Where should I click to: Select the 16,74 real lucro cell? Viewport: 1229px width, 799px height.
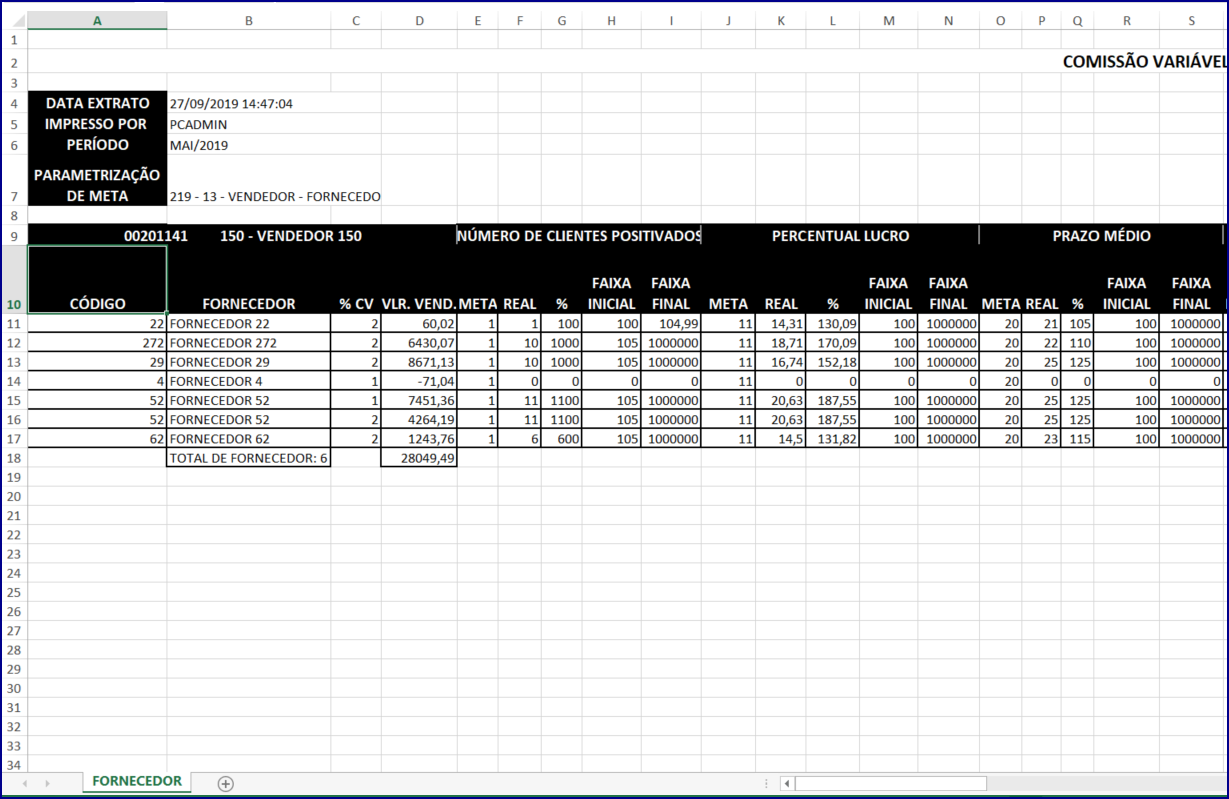pyautogui.click(x=781, y=362)
